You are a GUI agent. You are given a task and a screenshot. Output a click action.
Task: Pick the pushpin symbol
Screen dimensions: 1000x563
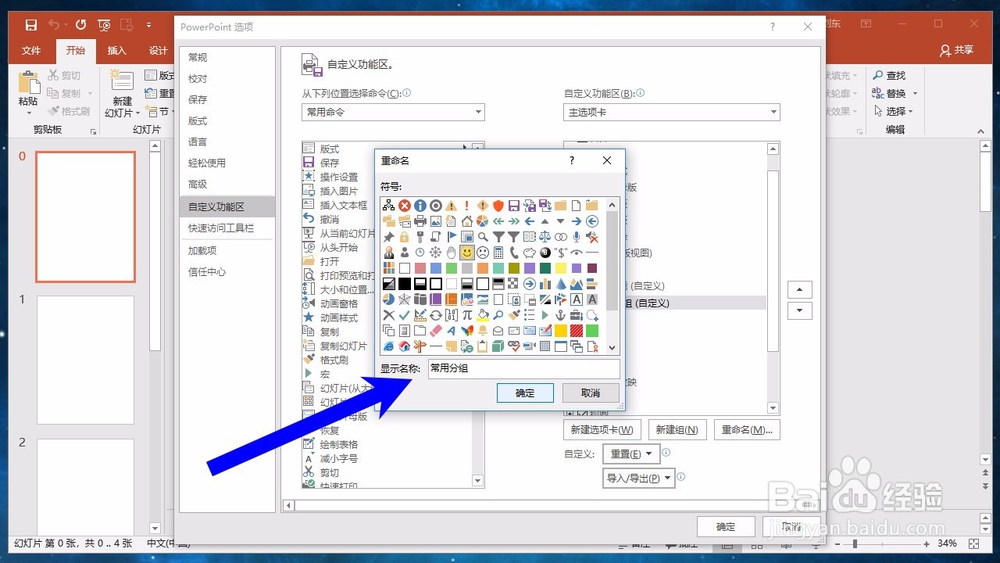[389, 237]
